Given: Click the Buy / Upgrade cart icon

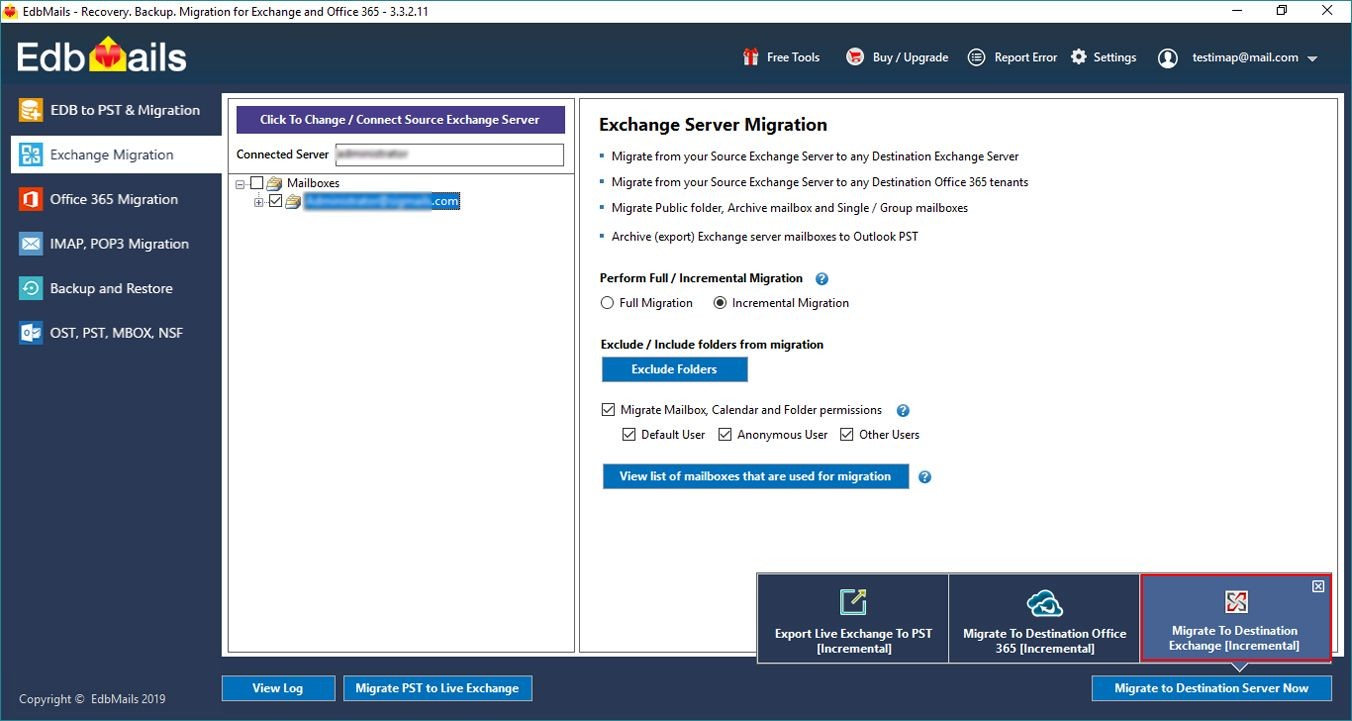Looking at the screenshot, I should pos(854,57).
